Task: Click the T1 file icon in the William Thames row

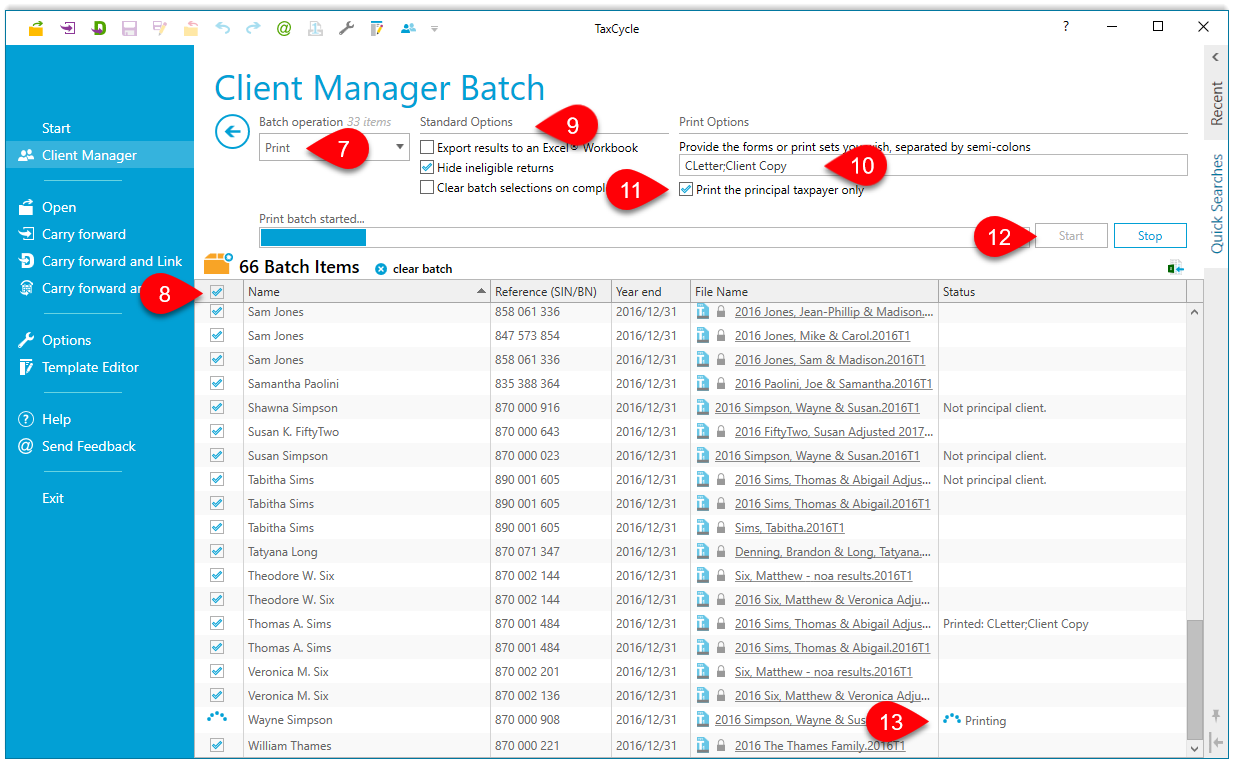Action: (x=702, y=746)
